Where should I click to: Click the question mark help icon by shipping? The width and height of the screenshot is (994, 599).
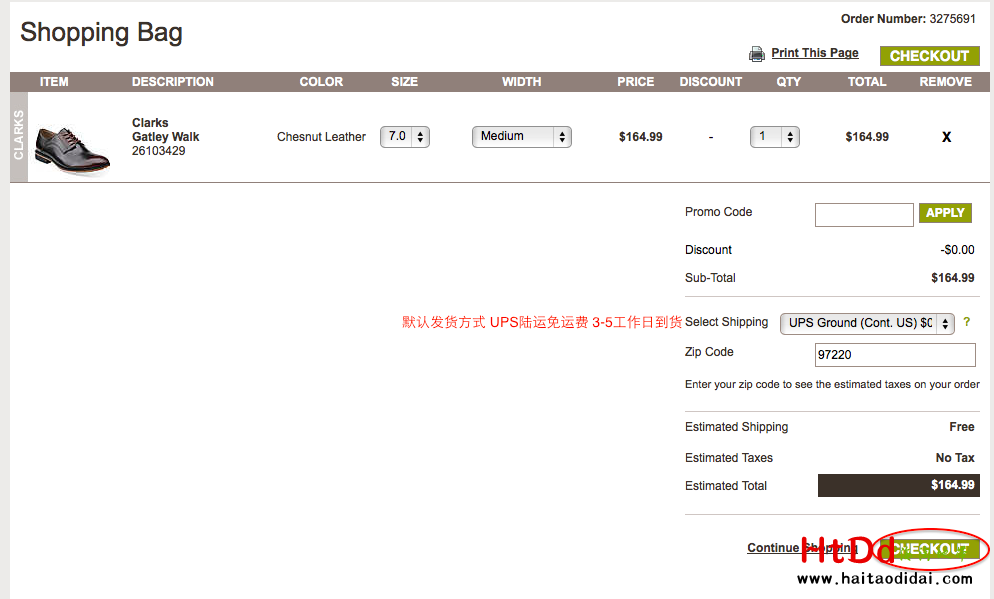[966, 322]
